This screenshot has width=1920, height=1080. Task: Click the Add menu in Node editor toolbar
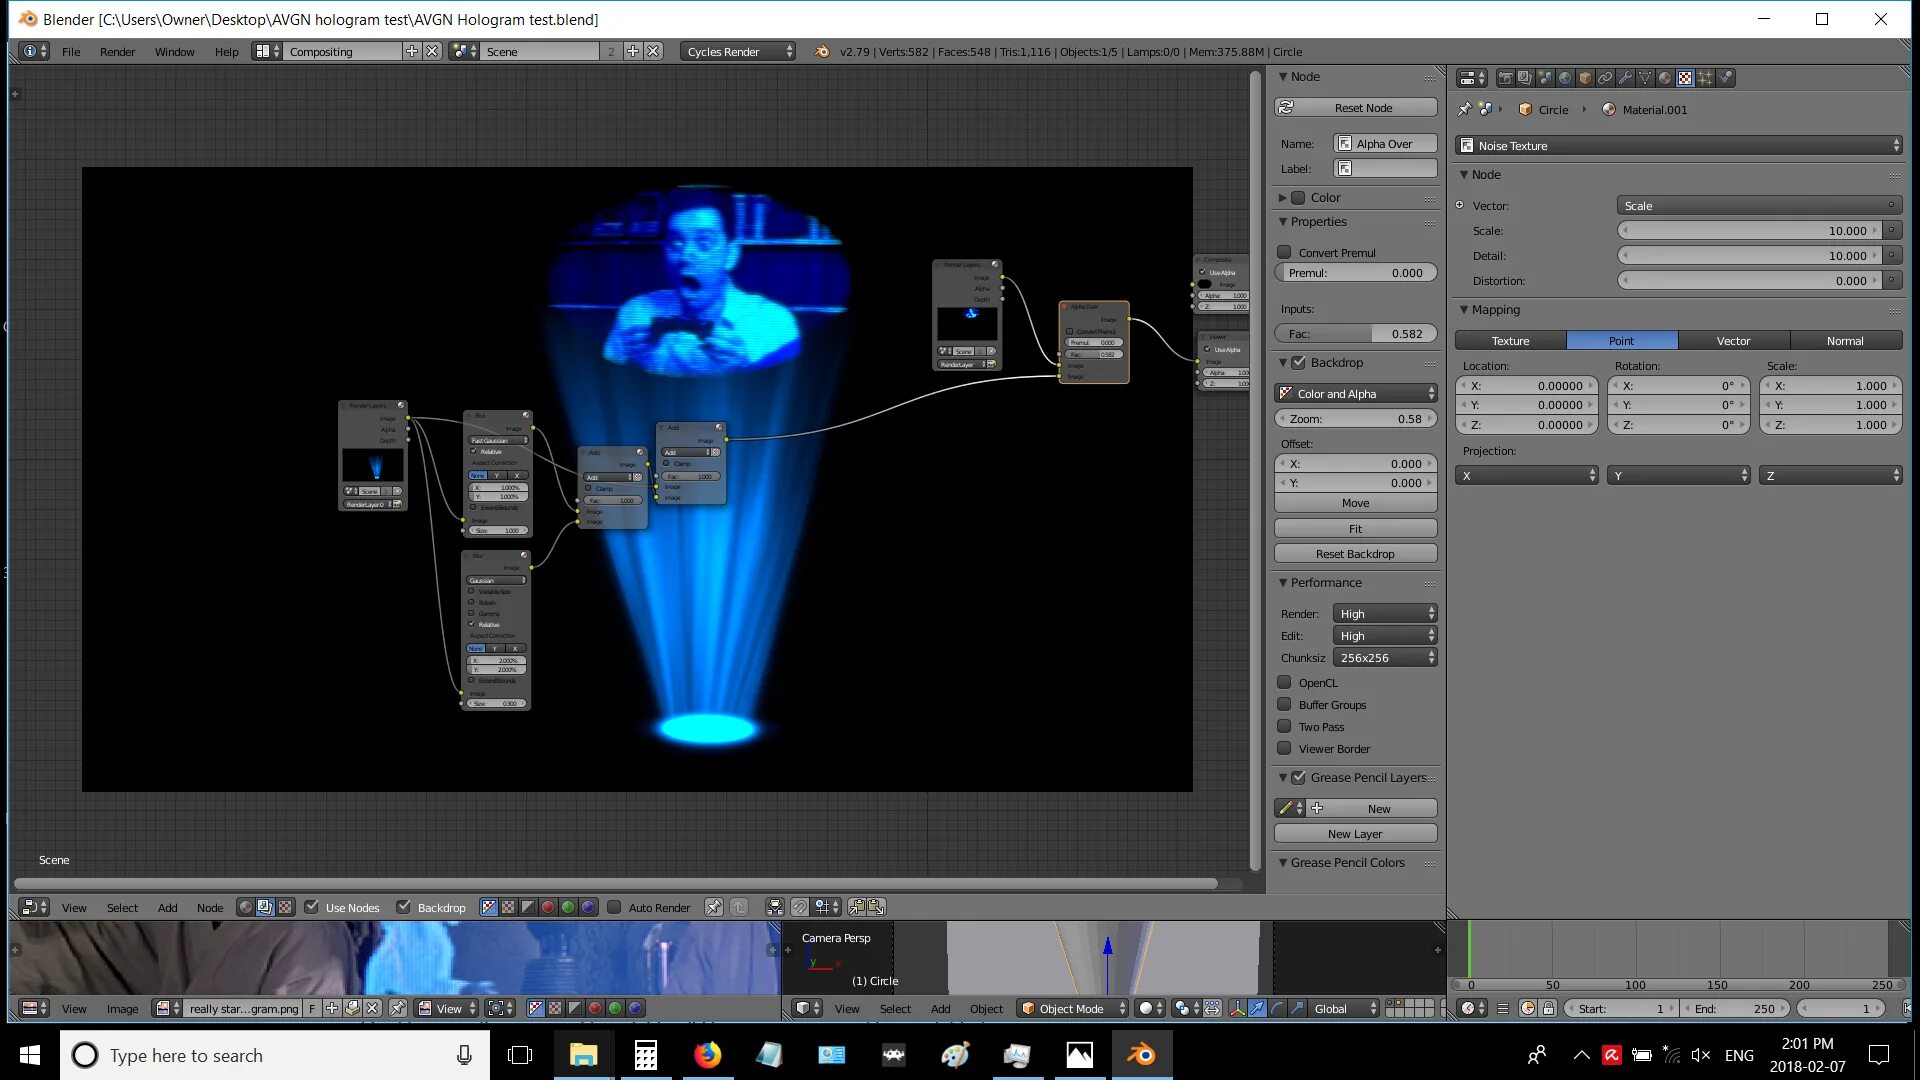click(x=167, y=907)
